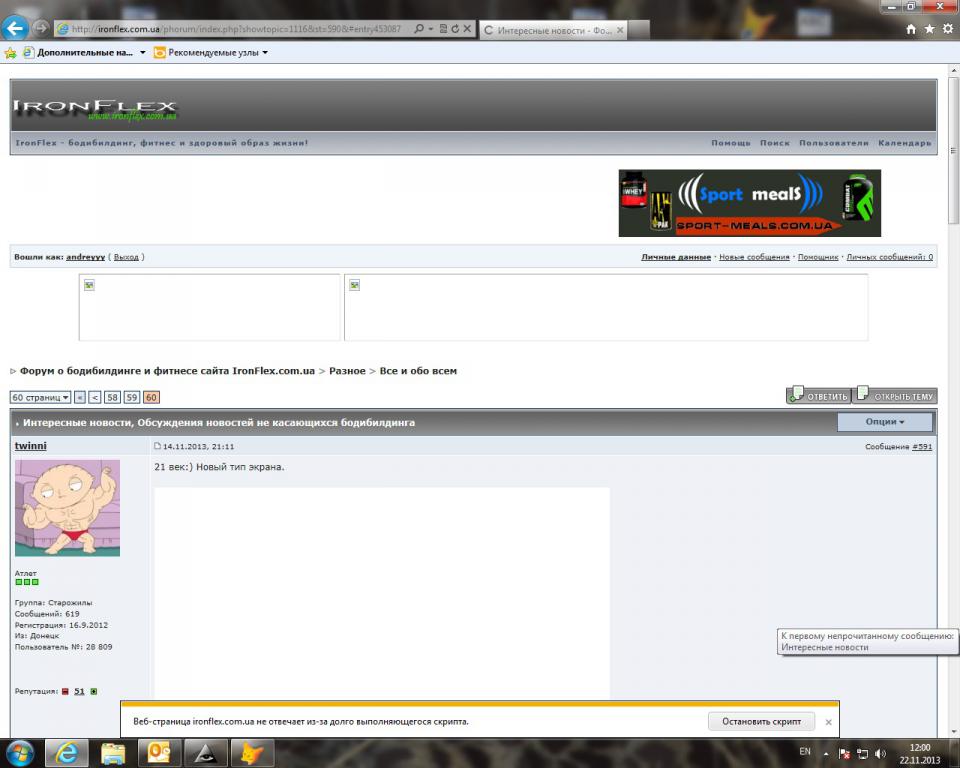Click the Sport-Meals advertisement banner

[x=749, y=203]
